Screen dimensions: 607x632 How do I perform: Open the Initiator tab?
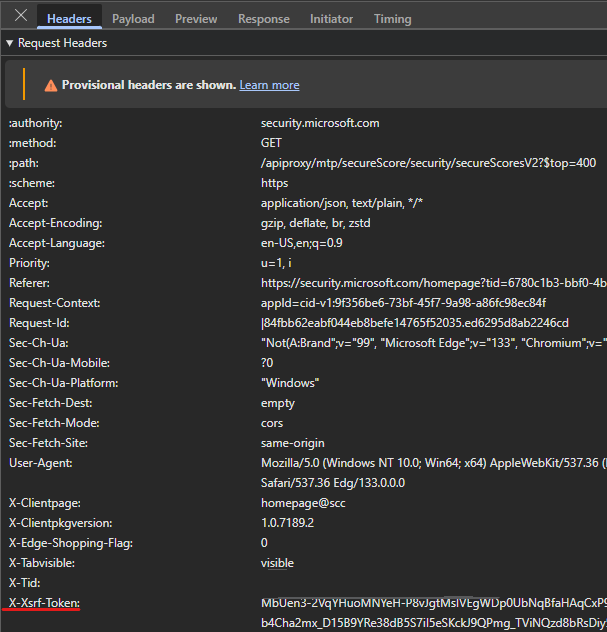[x=331, y=19]
